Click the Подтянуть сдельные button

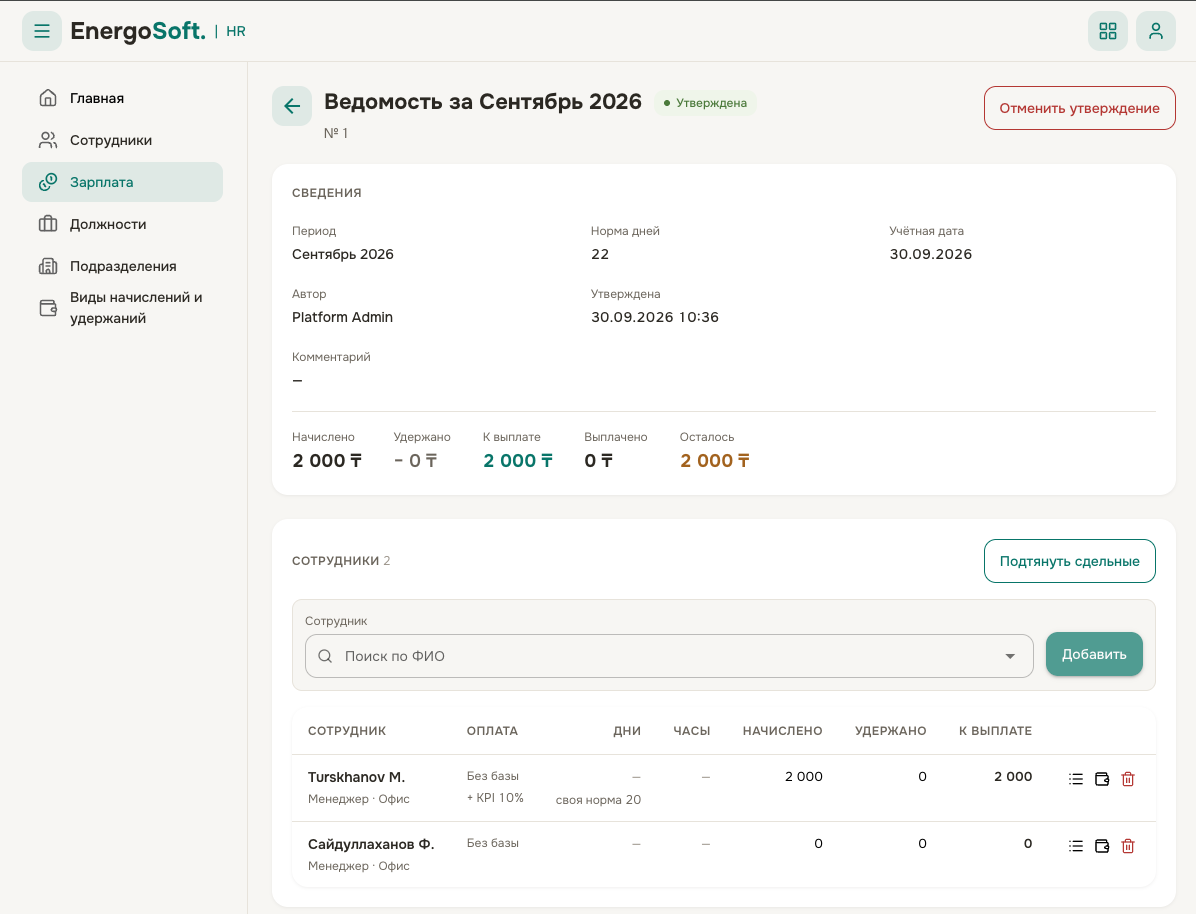(x=1069, y=562)
